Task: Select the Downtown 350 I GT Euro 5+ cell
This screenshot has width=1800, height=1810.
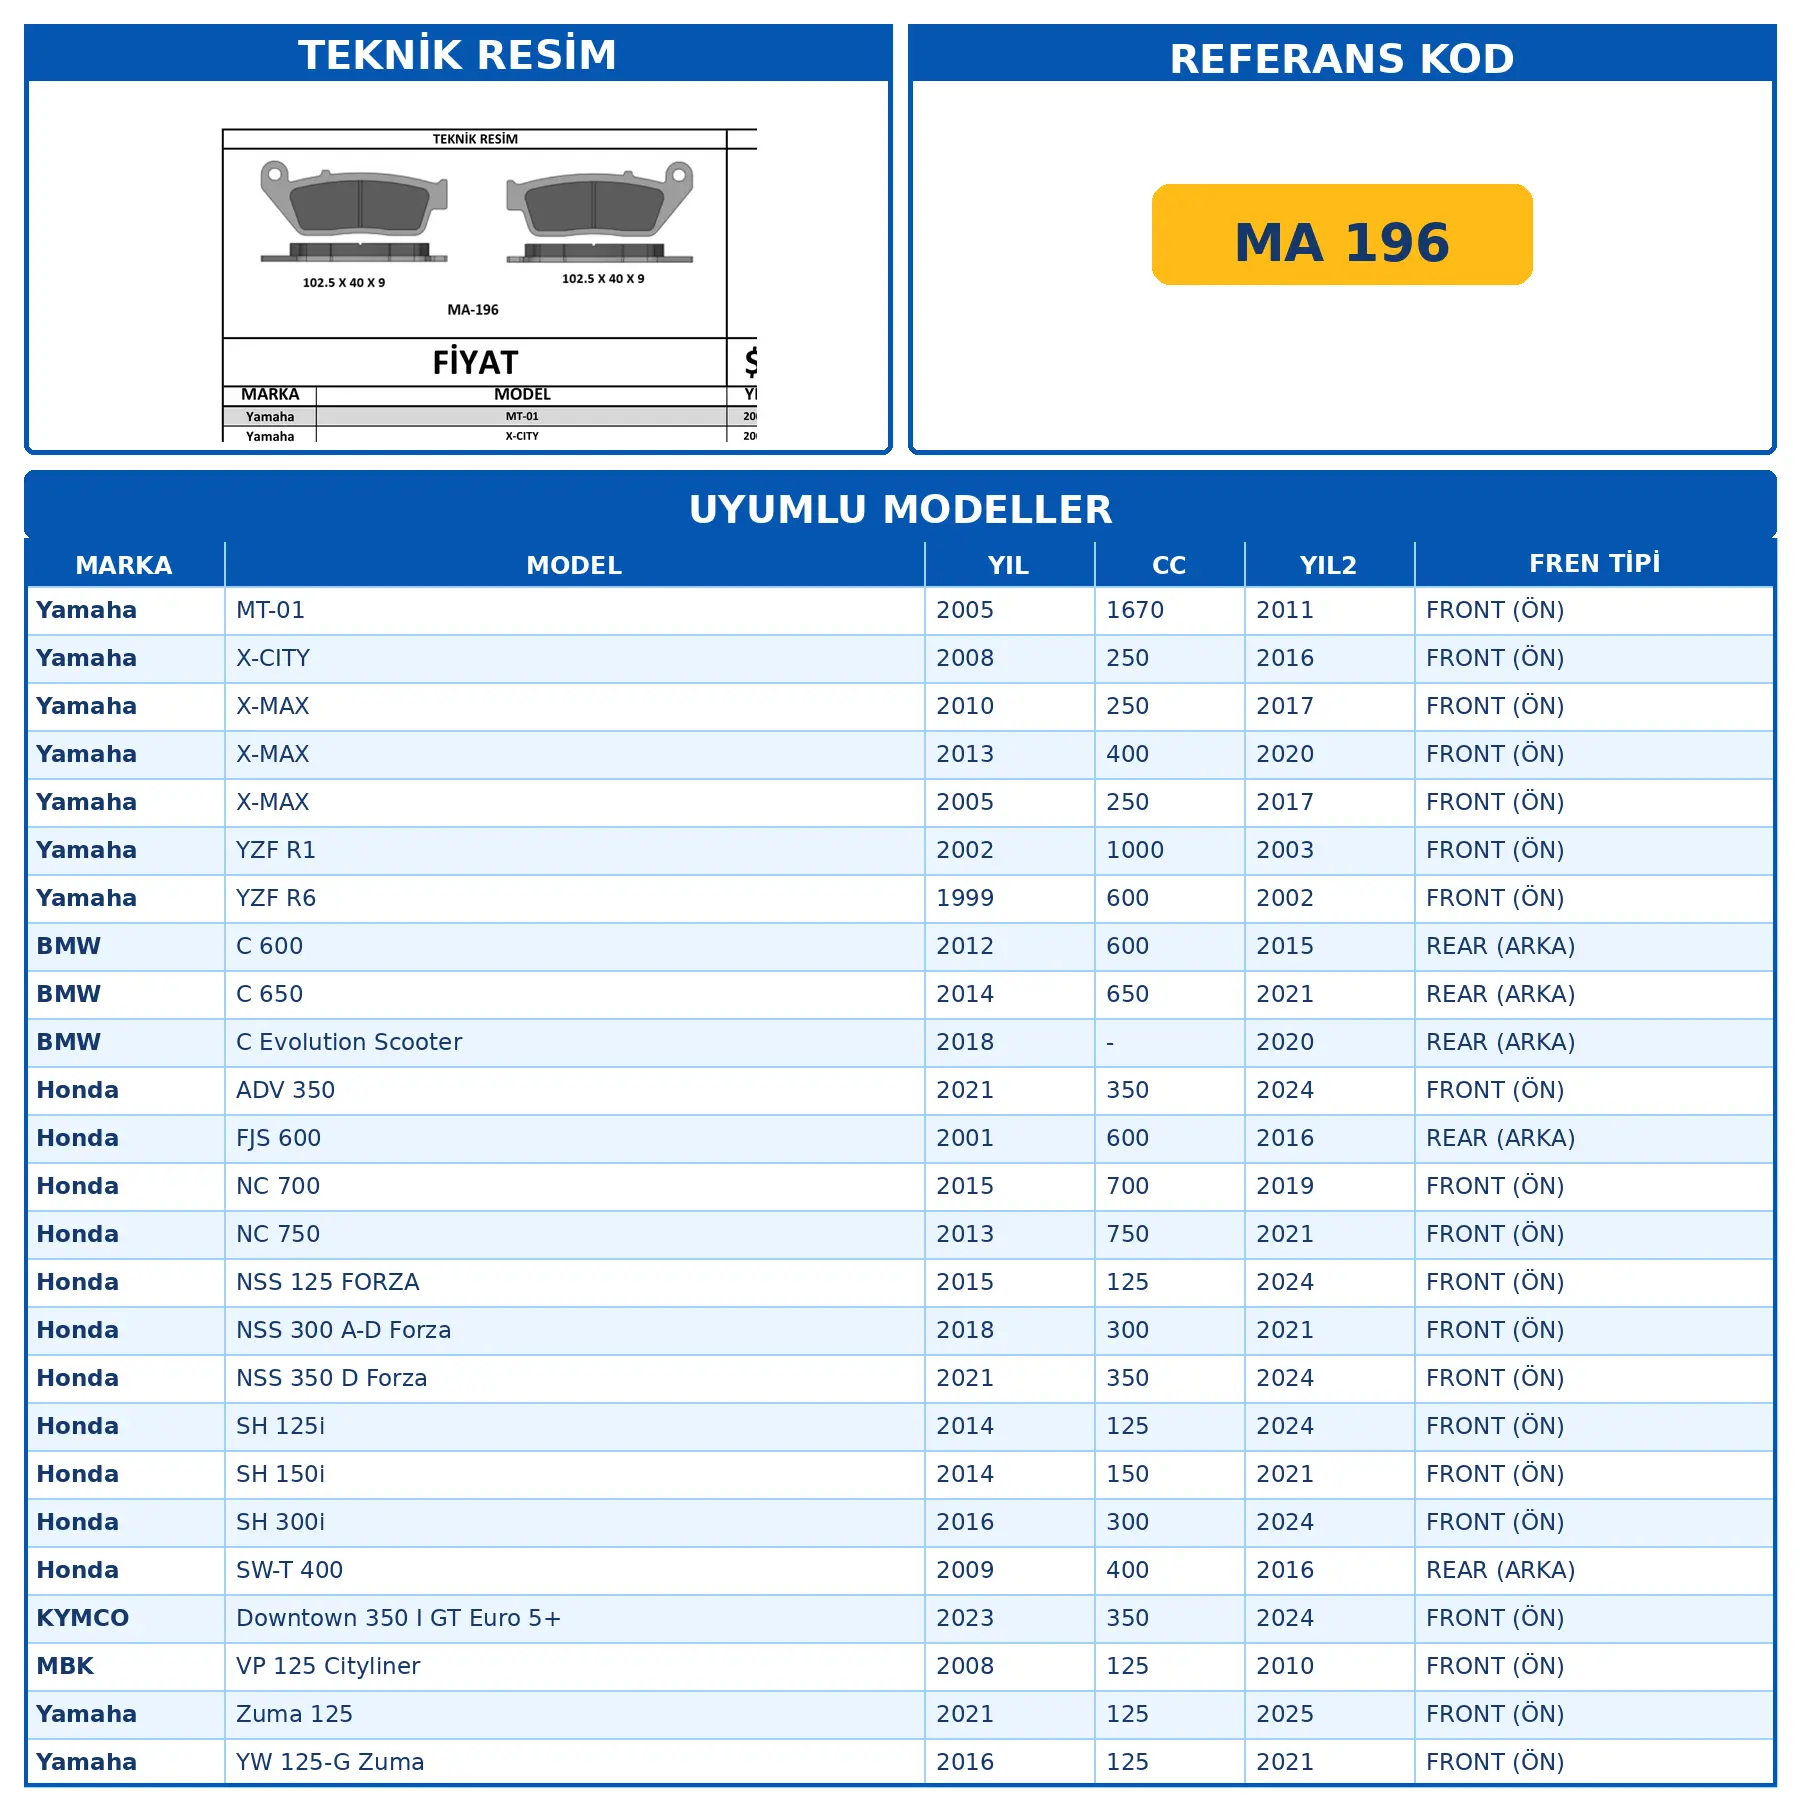Action: 575,1618
